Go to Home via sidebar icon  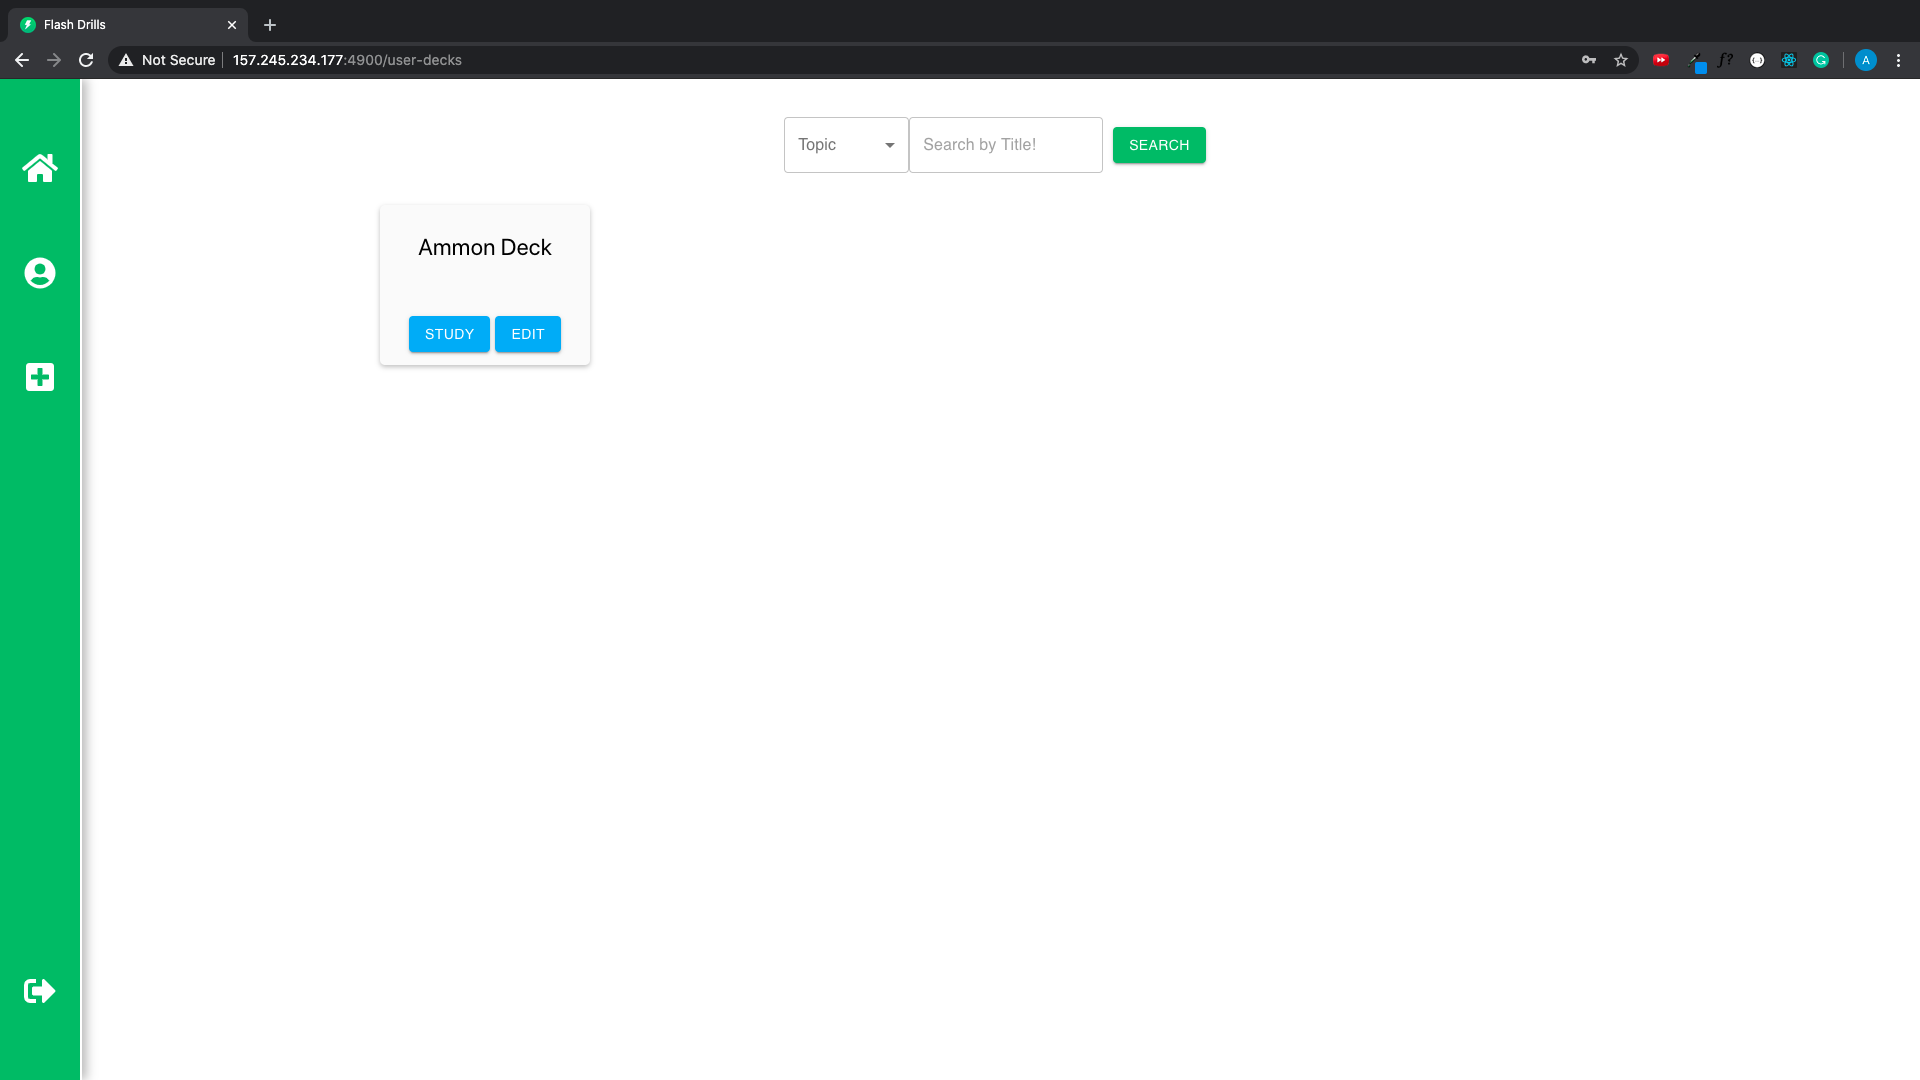tap(40, 168)
